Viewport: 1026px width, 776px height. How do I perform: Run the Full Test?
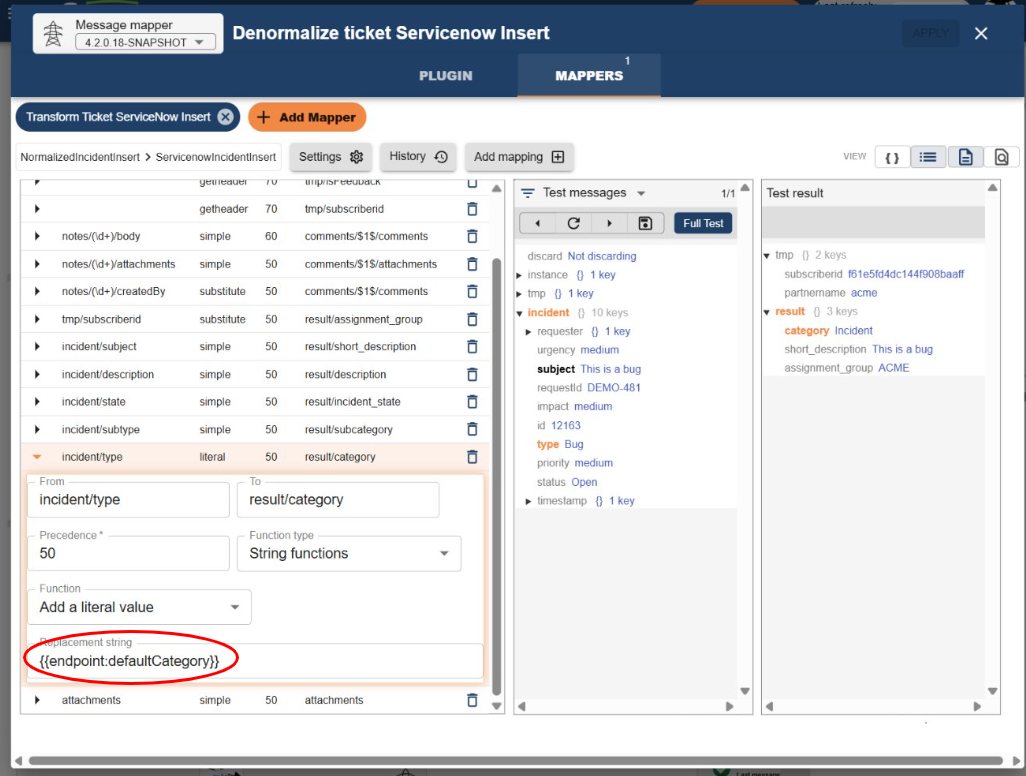click(x=703, y=223)
